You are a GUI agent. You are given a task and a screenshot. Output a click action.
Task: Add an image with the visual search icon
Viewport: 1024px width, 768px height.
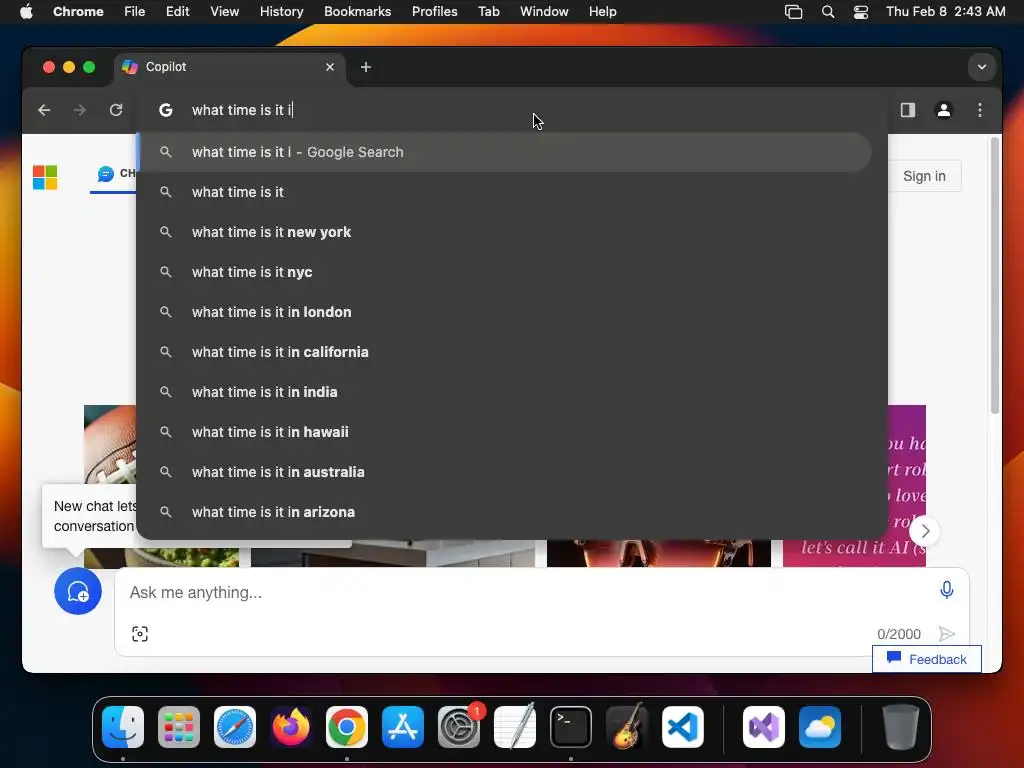coord(140,633)
